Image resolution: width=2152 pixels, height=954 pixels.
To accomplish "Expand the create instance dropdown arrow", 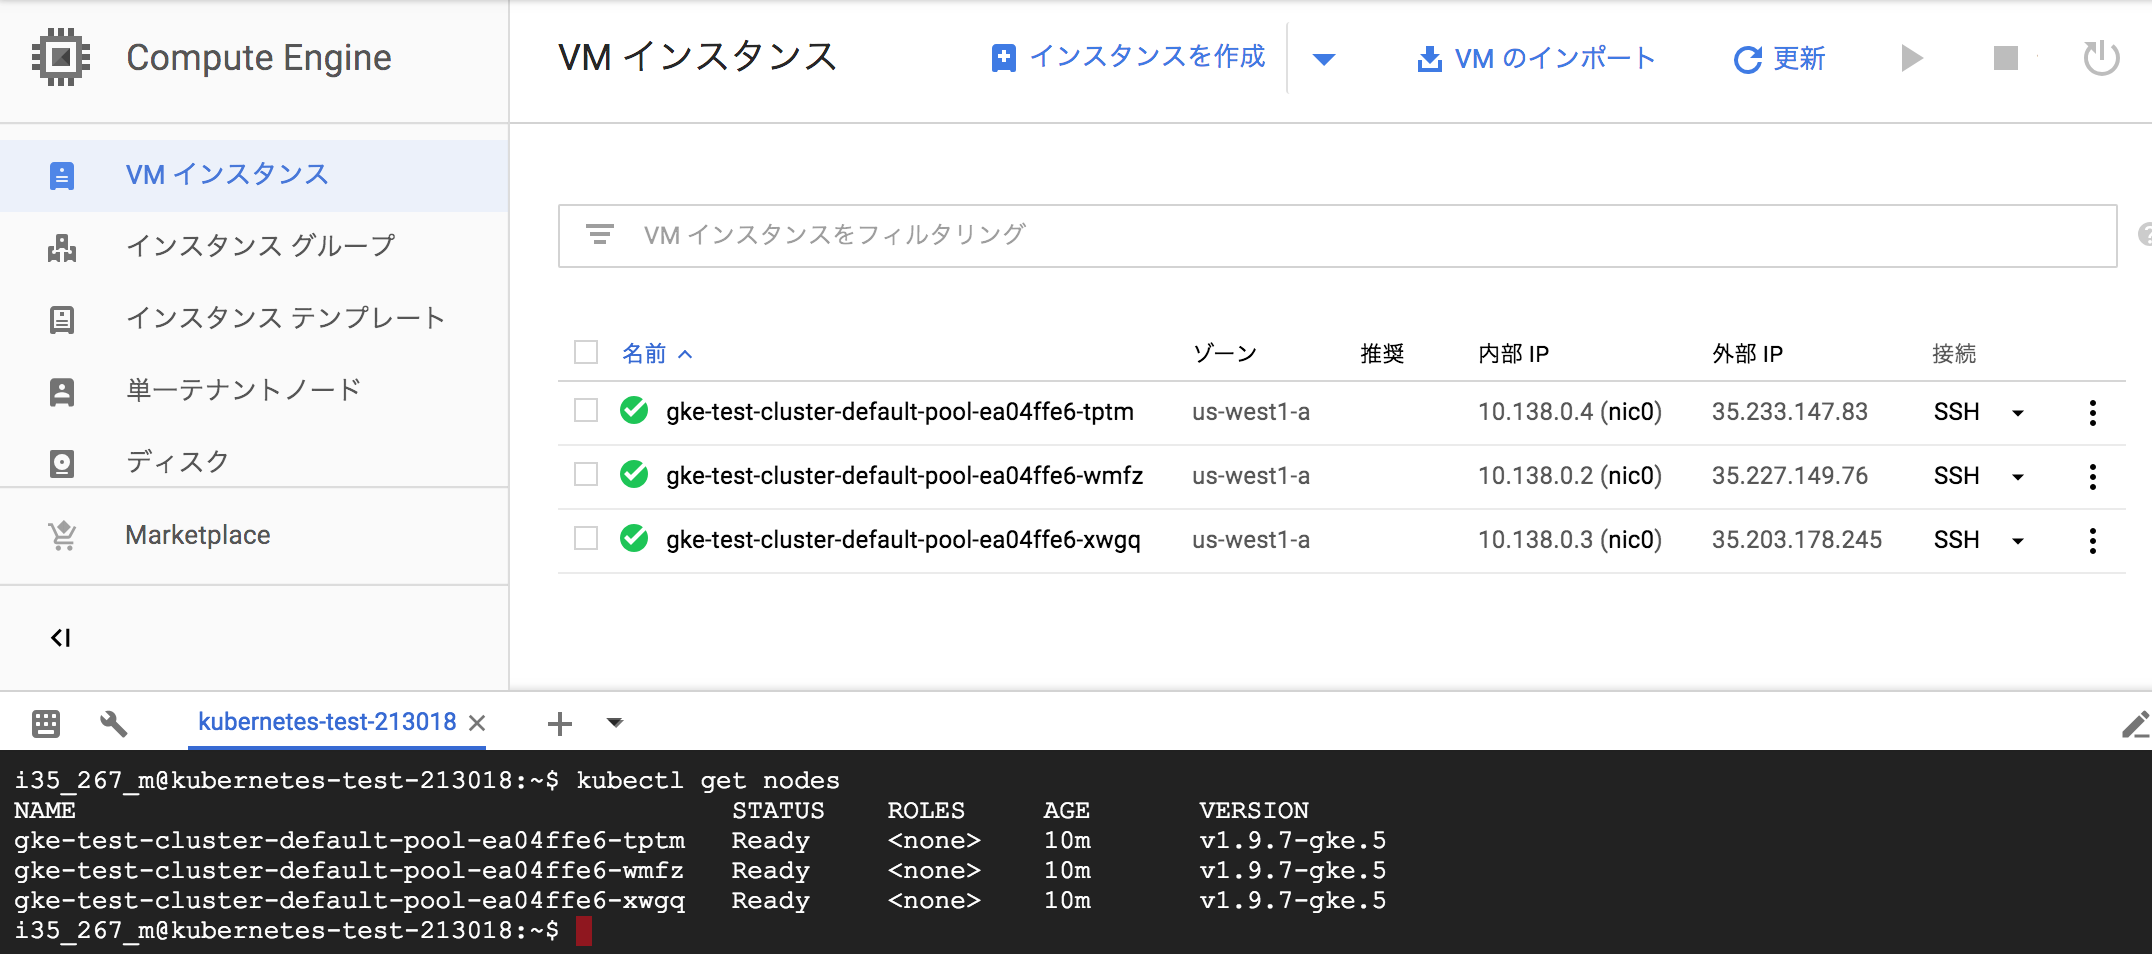I will [1324, 59].
